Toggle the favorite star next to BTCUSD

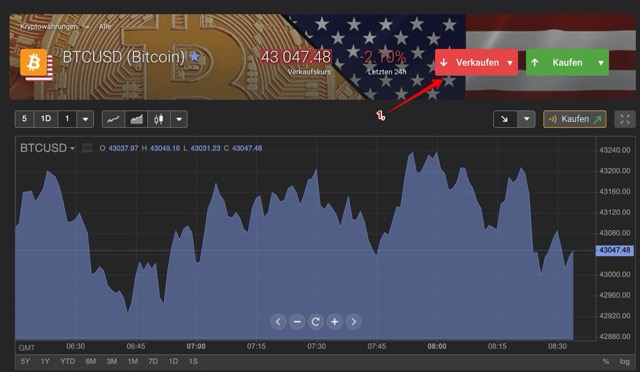tap(195, 56)
